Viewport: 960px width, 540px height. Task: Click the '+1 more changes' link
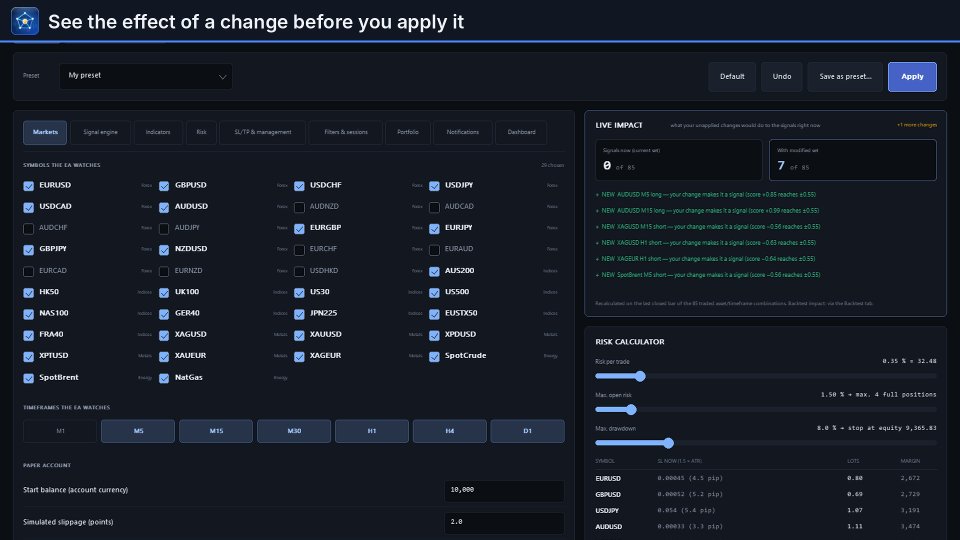pyautogui.click(x=917, y=125)
